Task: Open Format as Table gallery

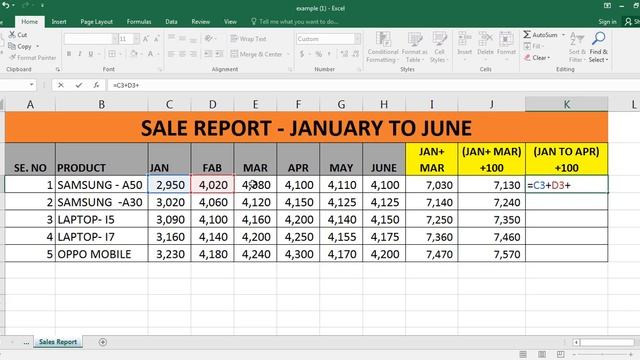Action: point(414,47)
